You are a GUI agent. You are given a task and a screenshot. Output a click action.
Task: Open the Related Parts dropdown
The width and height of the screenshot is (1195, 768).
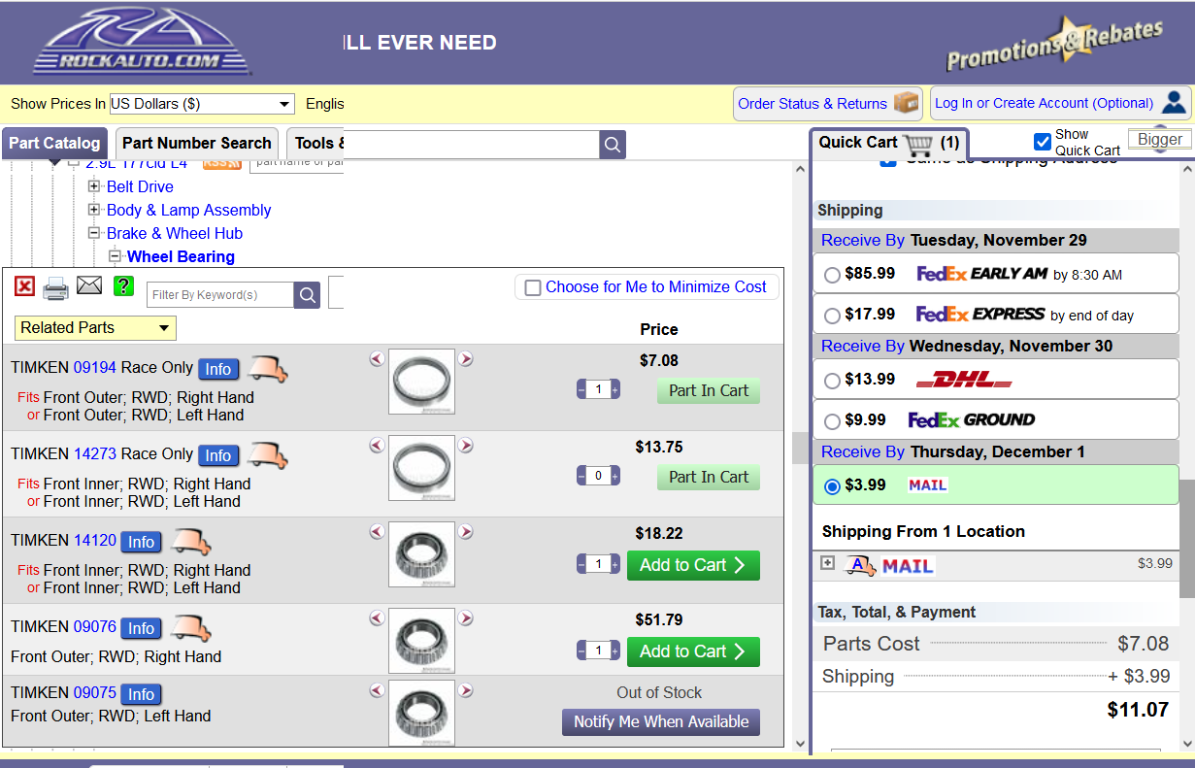pyautogui.click(x=95, y=328)
